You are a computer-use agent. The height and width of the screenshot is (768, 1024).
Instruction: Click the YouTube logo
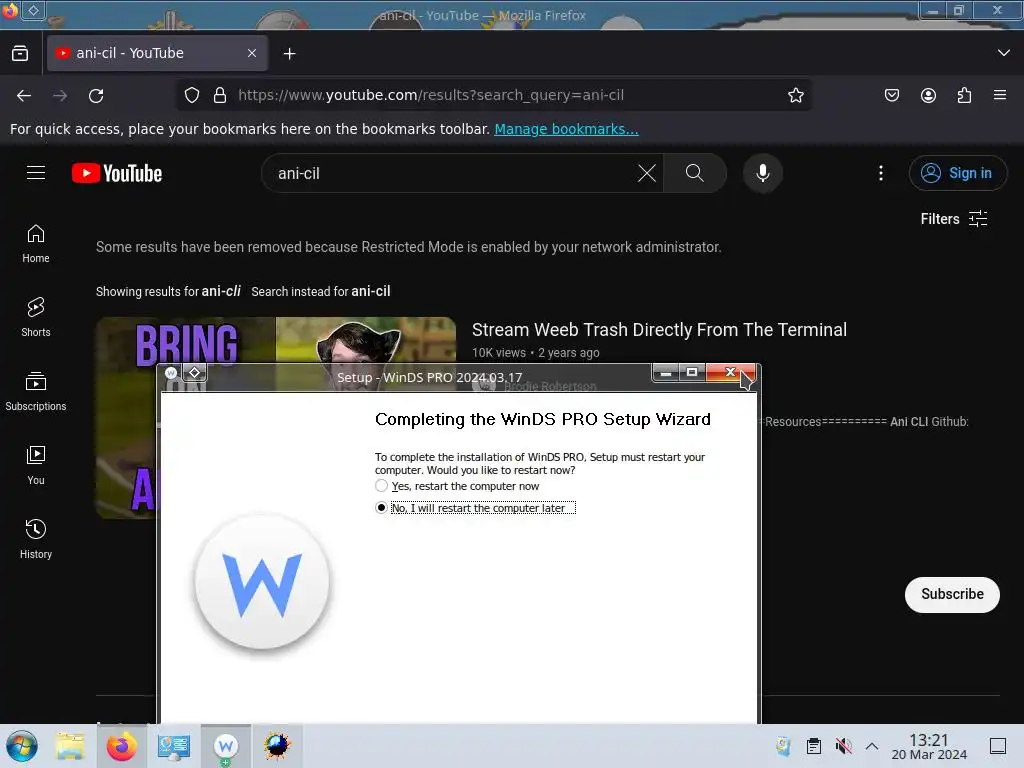tap(117, 174)
